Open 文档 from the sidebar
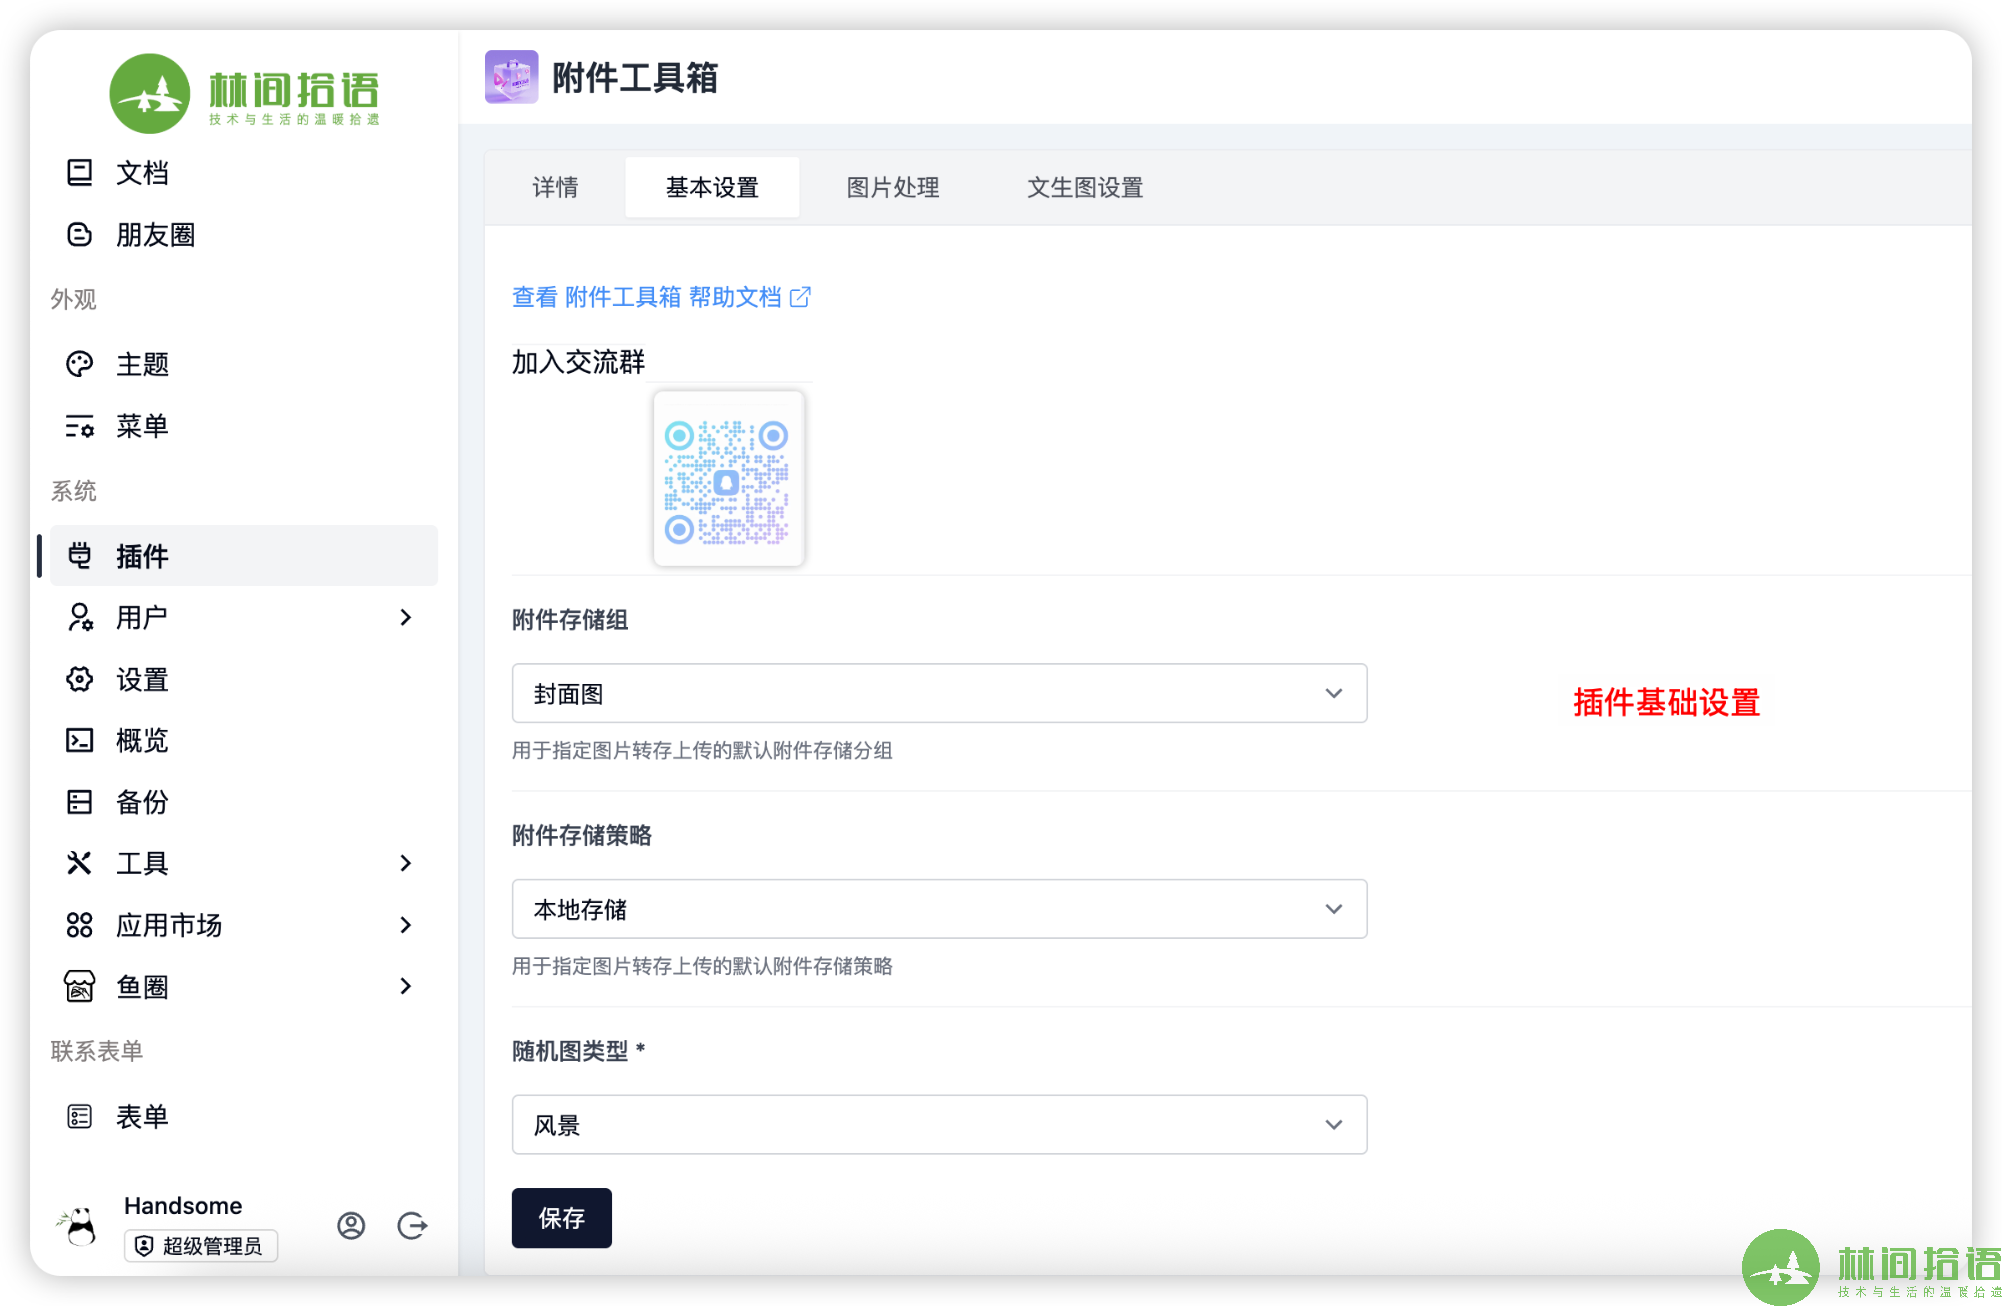 pyautogui.click(x=142, y=173)
